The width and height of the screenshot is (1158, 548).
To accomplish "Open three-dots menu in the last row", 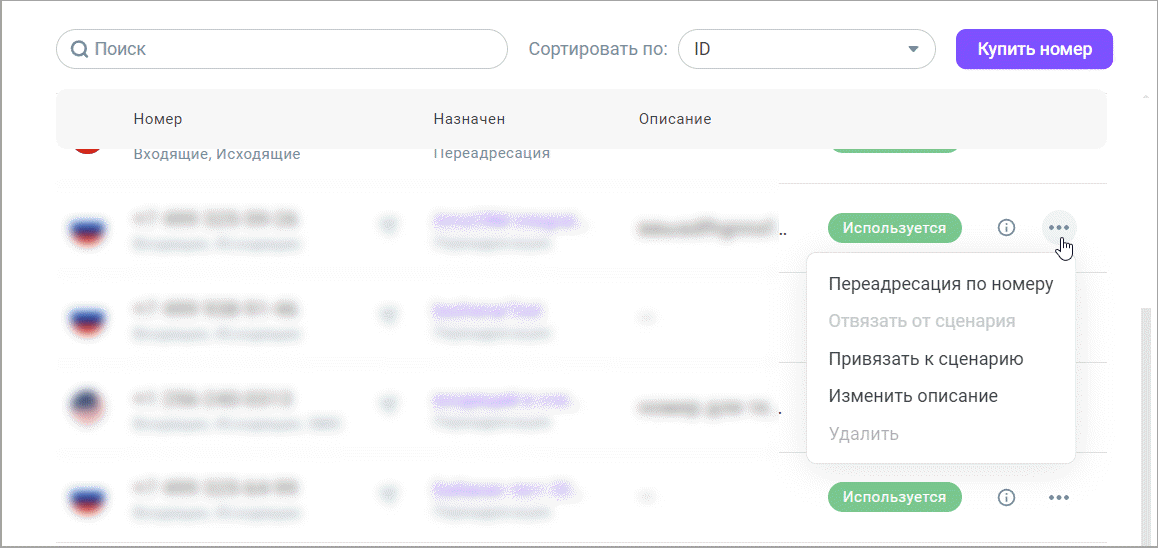I will point(1059,498).
